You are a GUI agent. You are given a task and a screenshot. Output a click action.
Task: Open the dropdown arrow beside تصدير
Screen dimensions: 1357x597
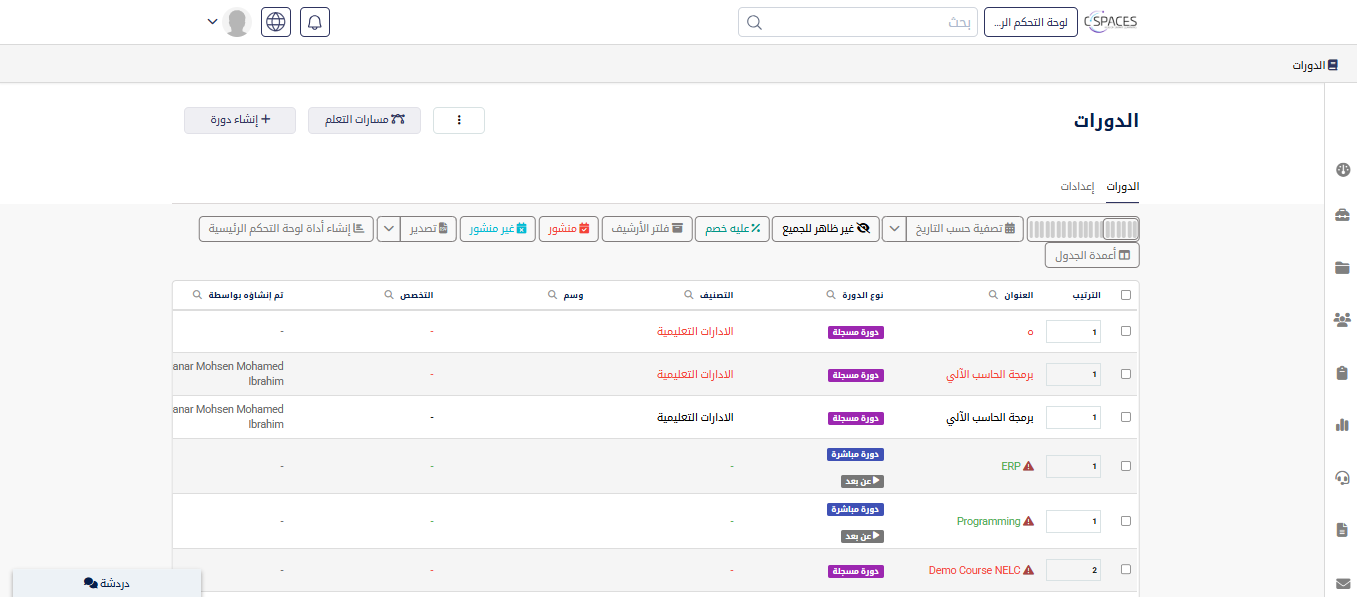point(388,229)
